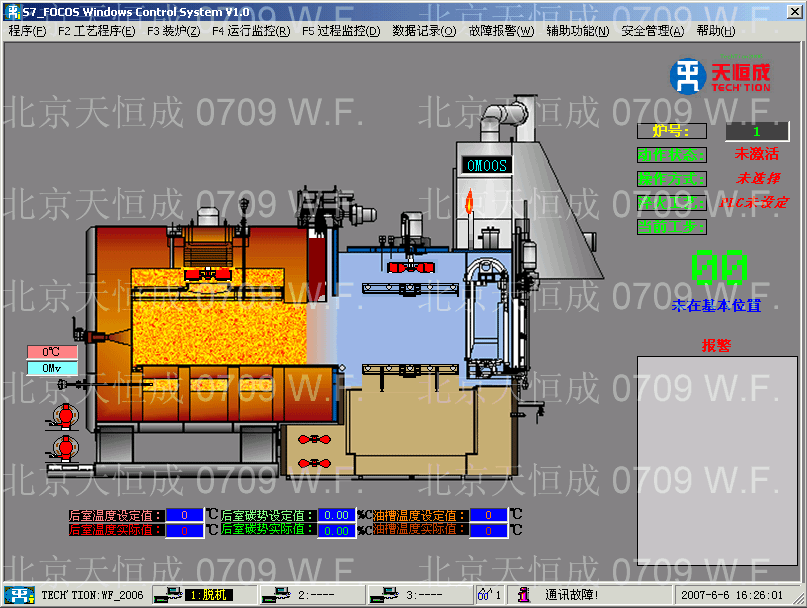Open the 程序(F) menu
Image resolution: width=807 pixels, height=608 pixels.
point(27,31)
